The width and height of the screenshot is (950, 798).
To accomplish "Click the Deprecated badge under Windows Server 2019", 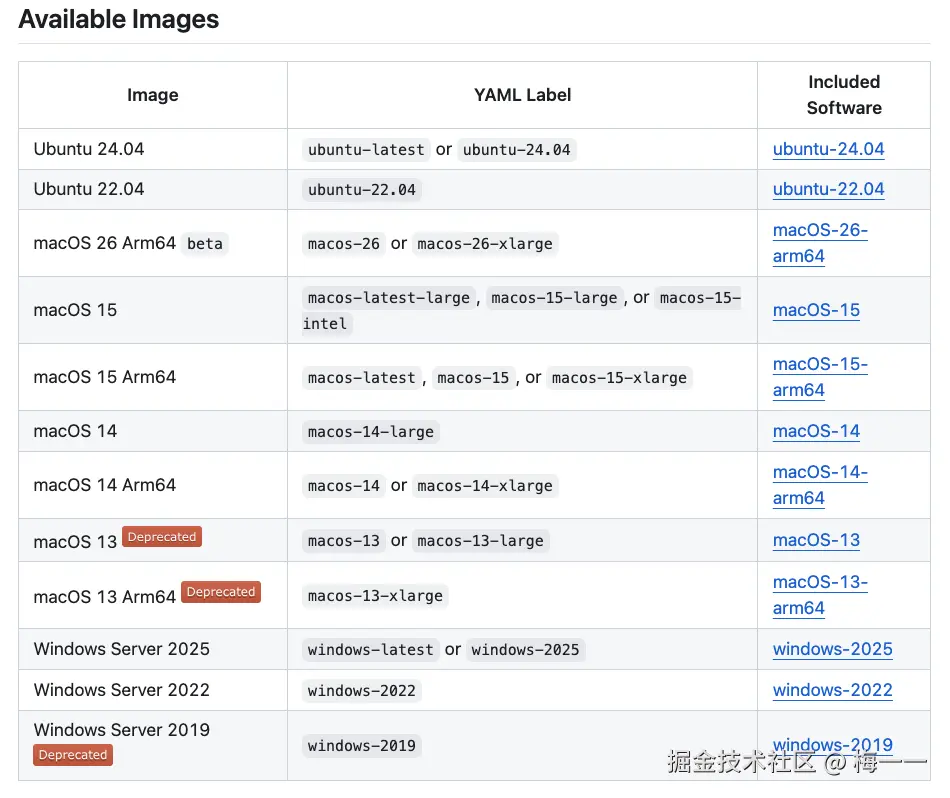I will 73,755.
